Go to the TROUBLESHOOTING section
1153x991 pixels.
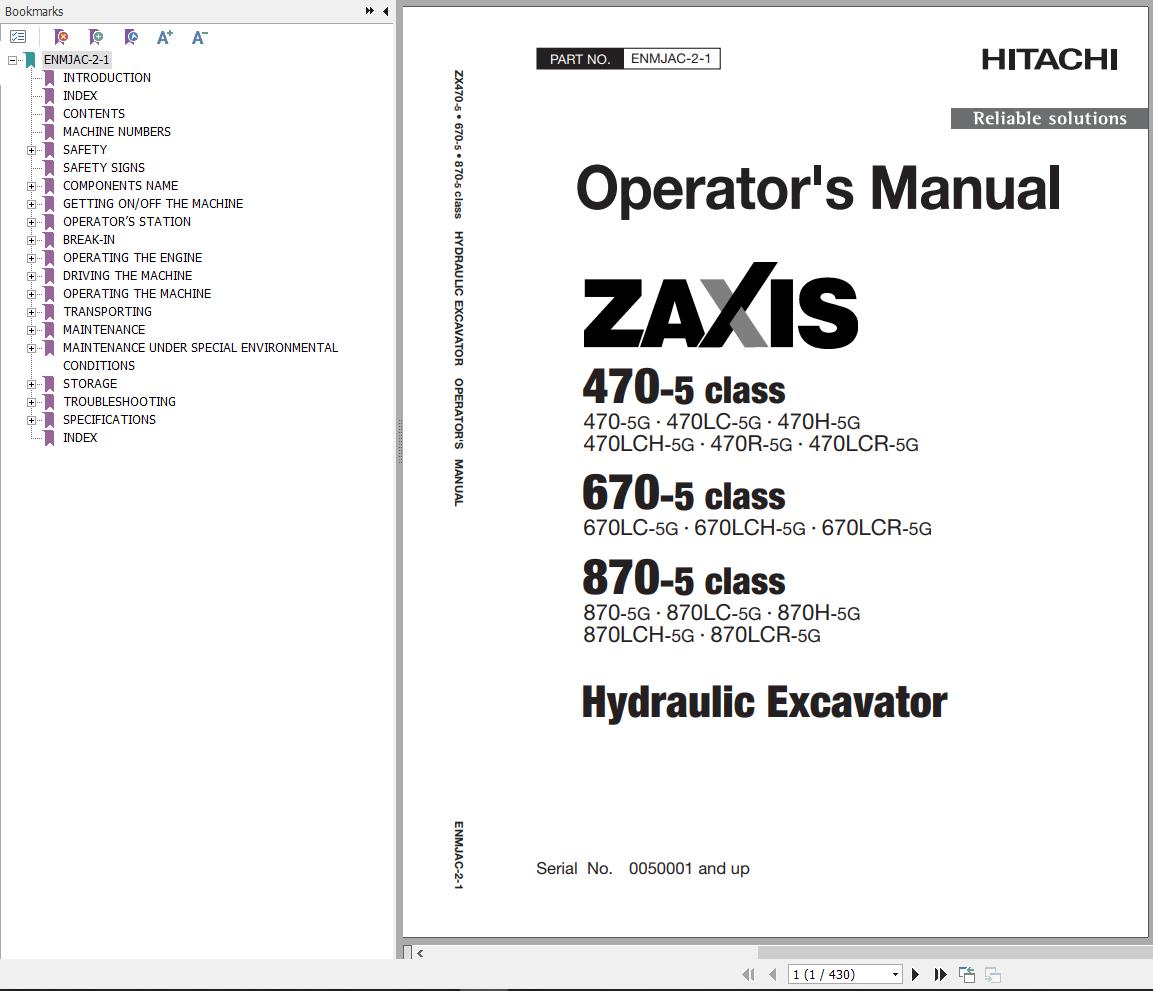click(119, 402)
